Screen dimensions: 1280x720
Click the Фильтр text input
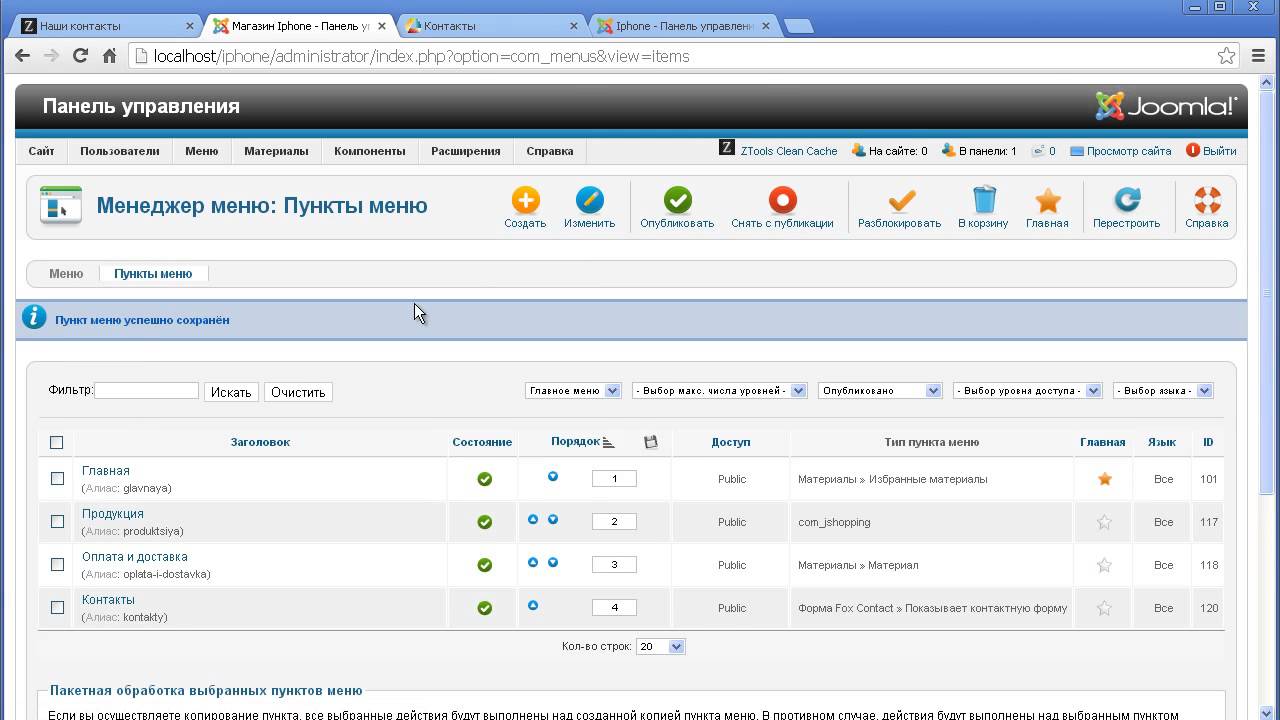coord(146,391)
